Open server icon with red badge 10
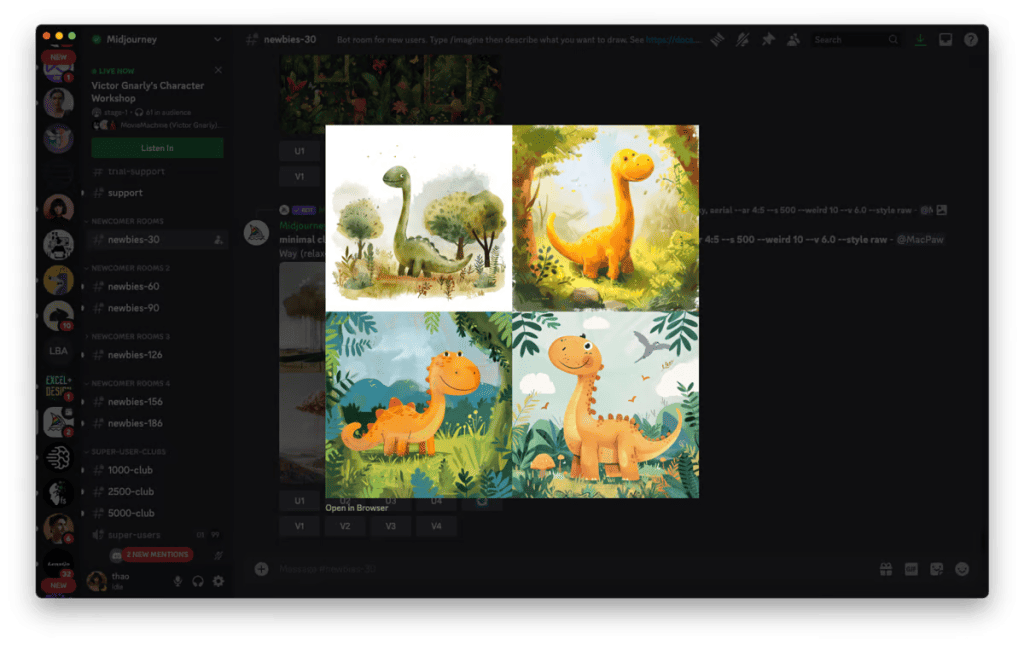1024x645 pixels. click(58, 316)
